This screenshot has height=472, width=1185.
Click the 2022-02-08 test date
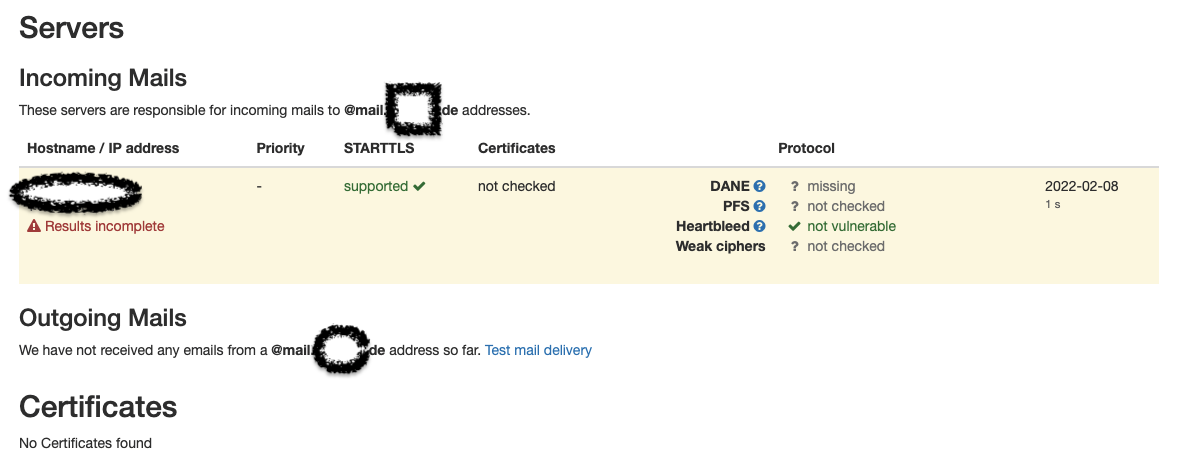[1081, 186]
